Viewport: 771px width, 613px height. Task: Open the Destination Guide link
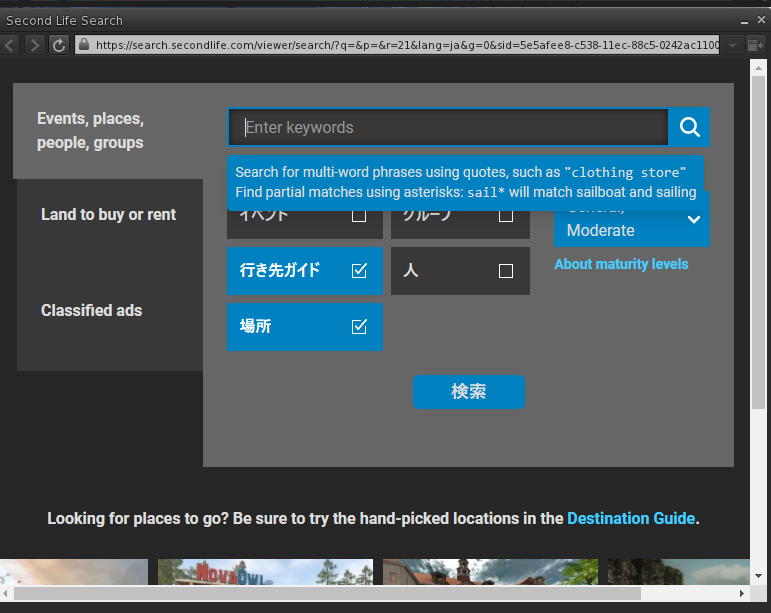coord(631,518)
